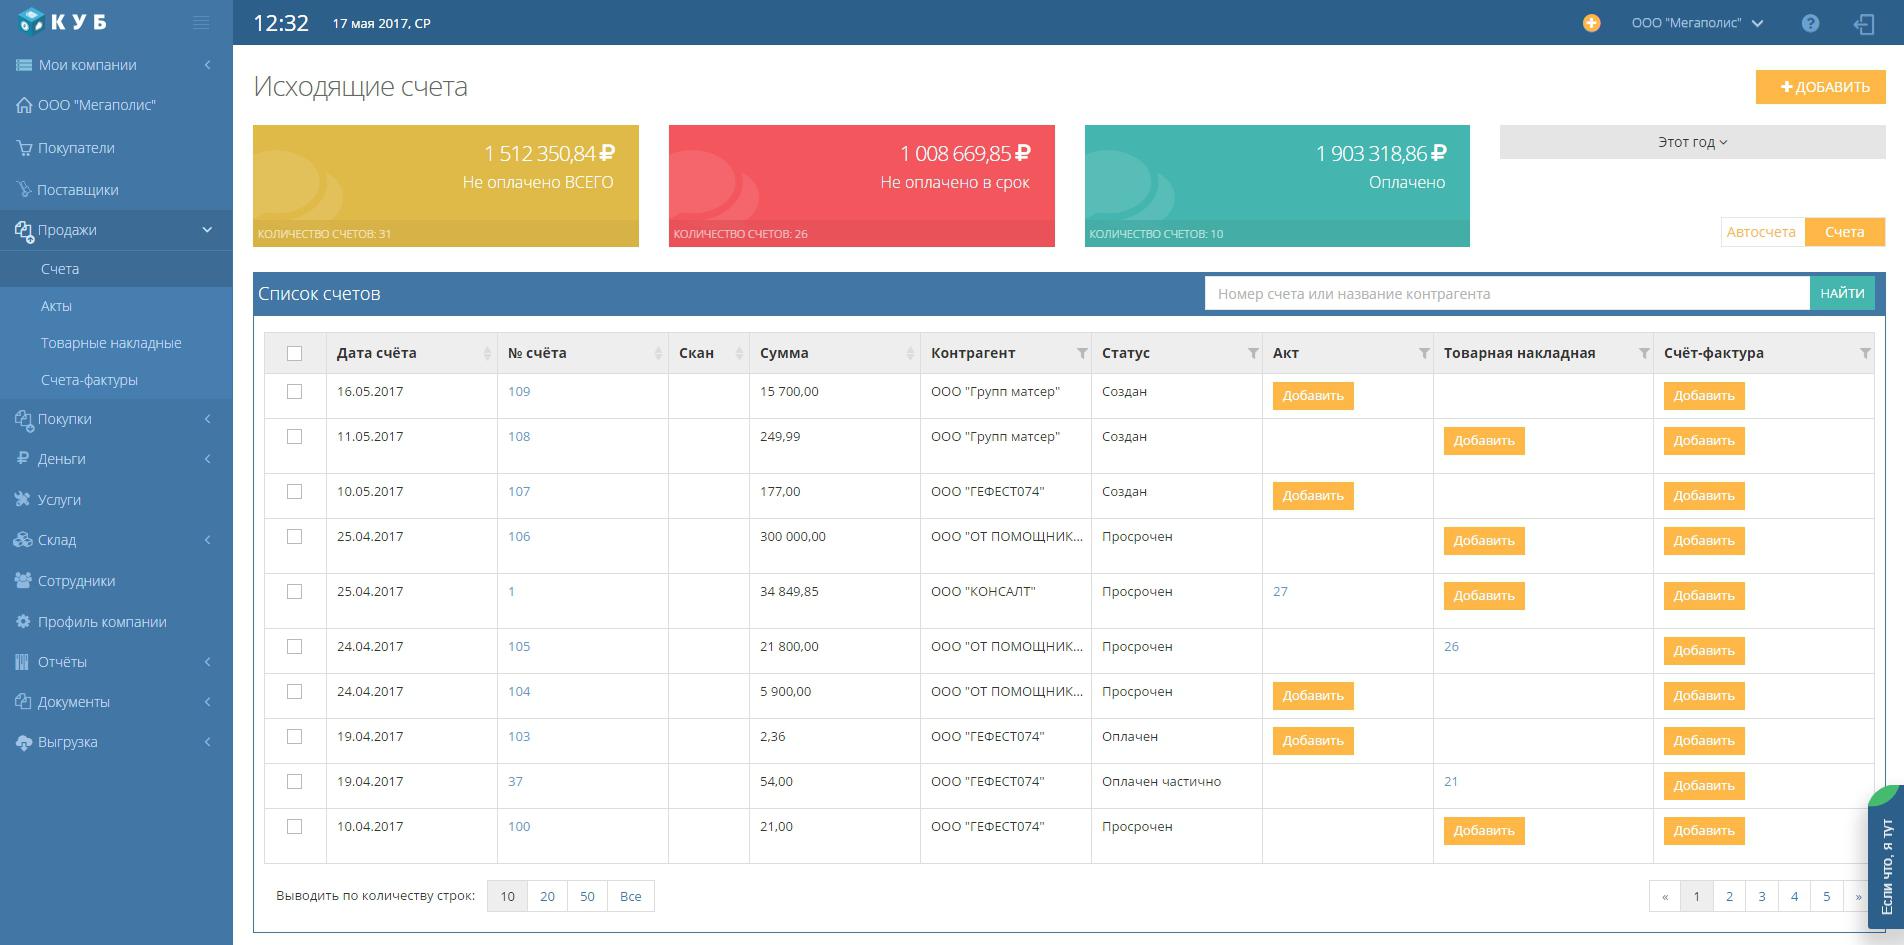Image resolution: width=1904 pixels, height=945 pixels.
Task: Select the checkbox for invoice 108
Action: (x=294, y=436)
